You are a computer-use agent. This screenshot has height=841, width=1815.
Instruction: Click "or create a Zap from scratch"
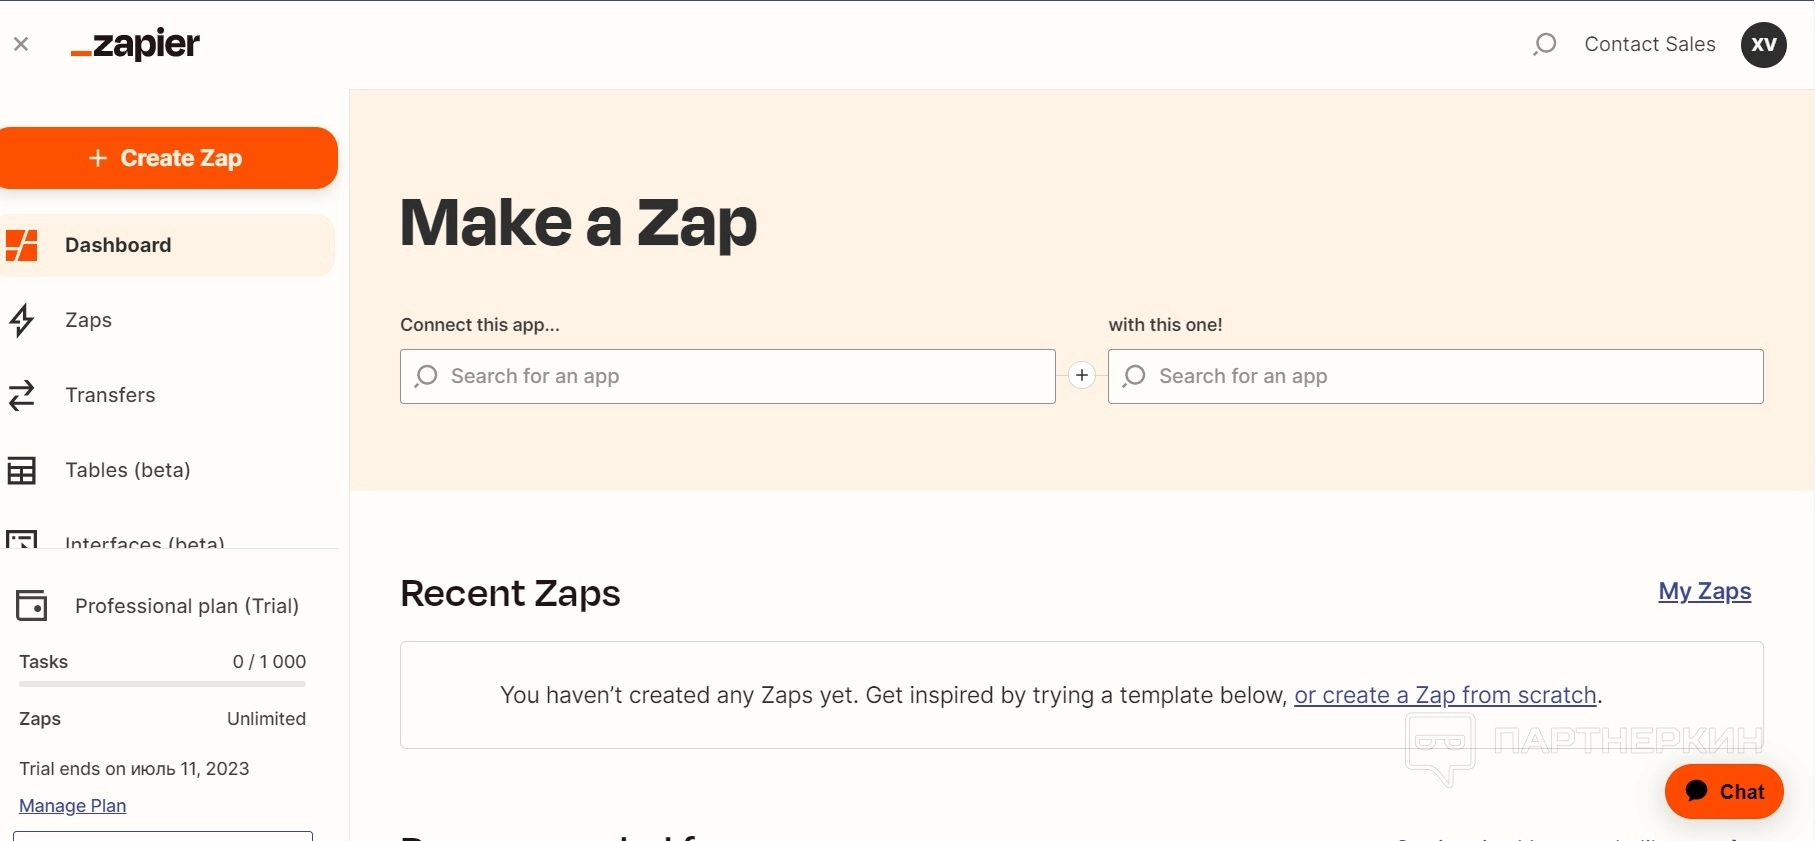point(1445,695)
